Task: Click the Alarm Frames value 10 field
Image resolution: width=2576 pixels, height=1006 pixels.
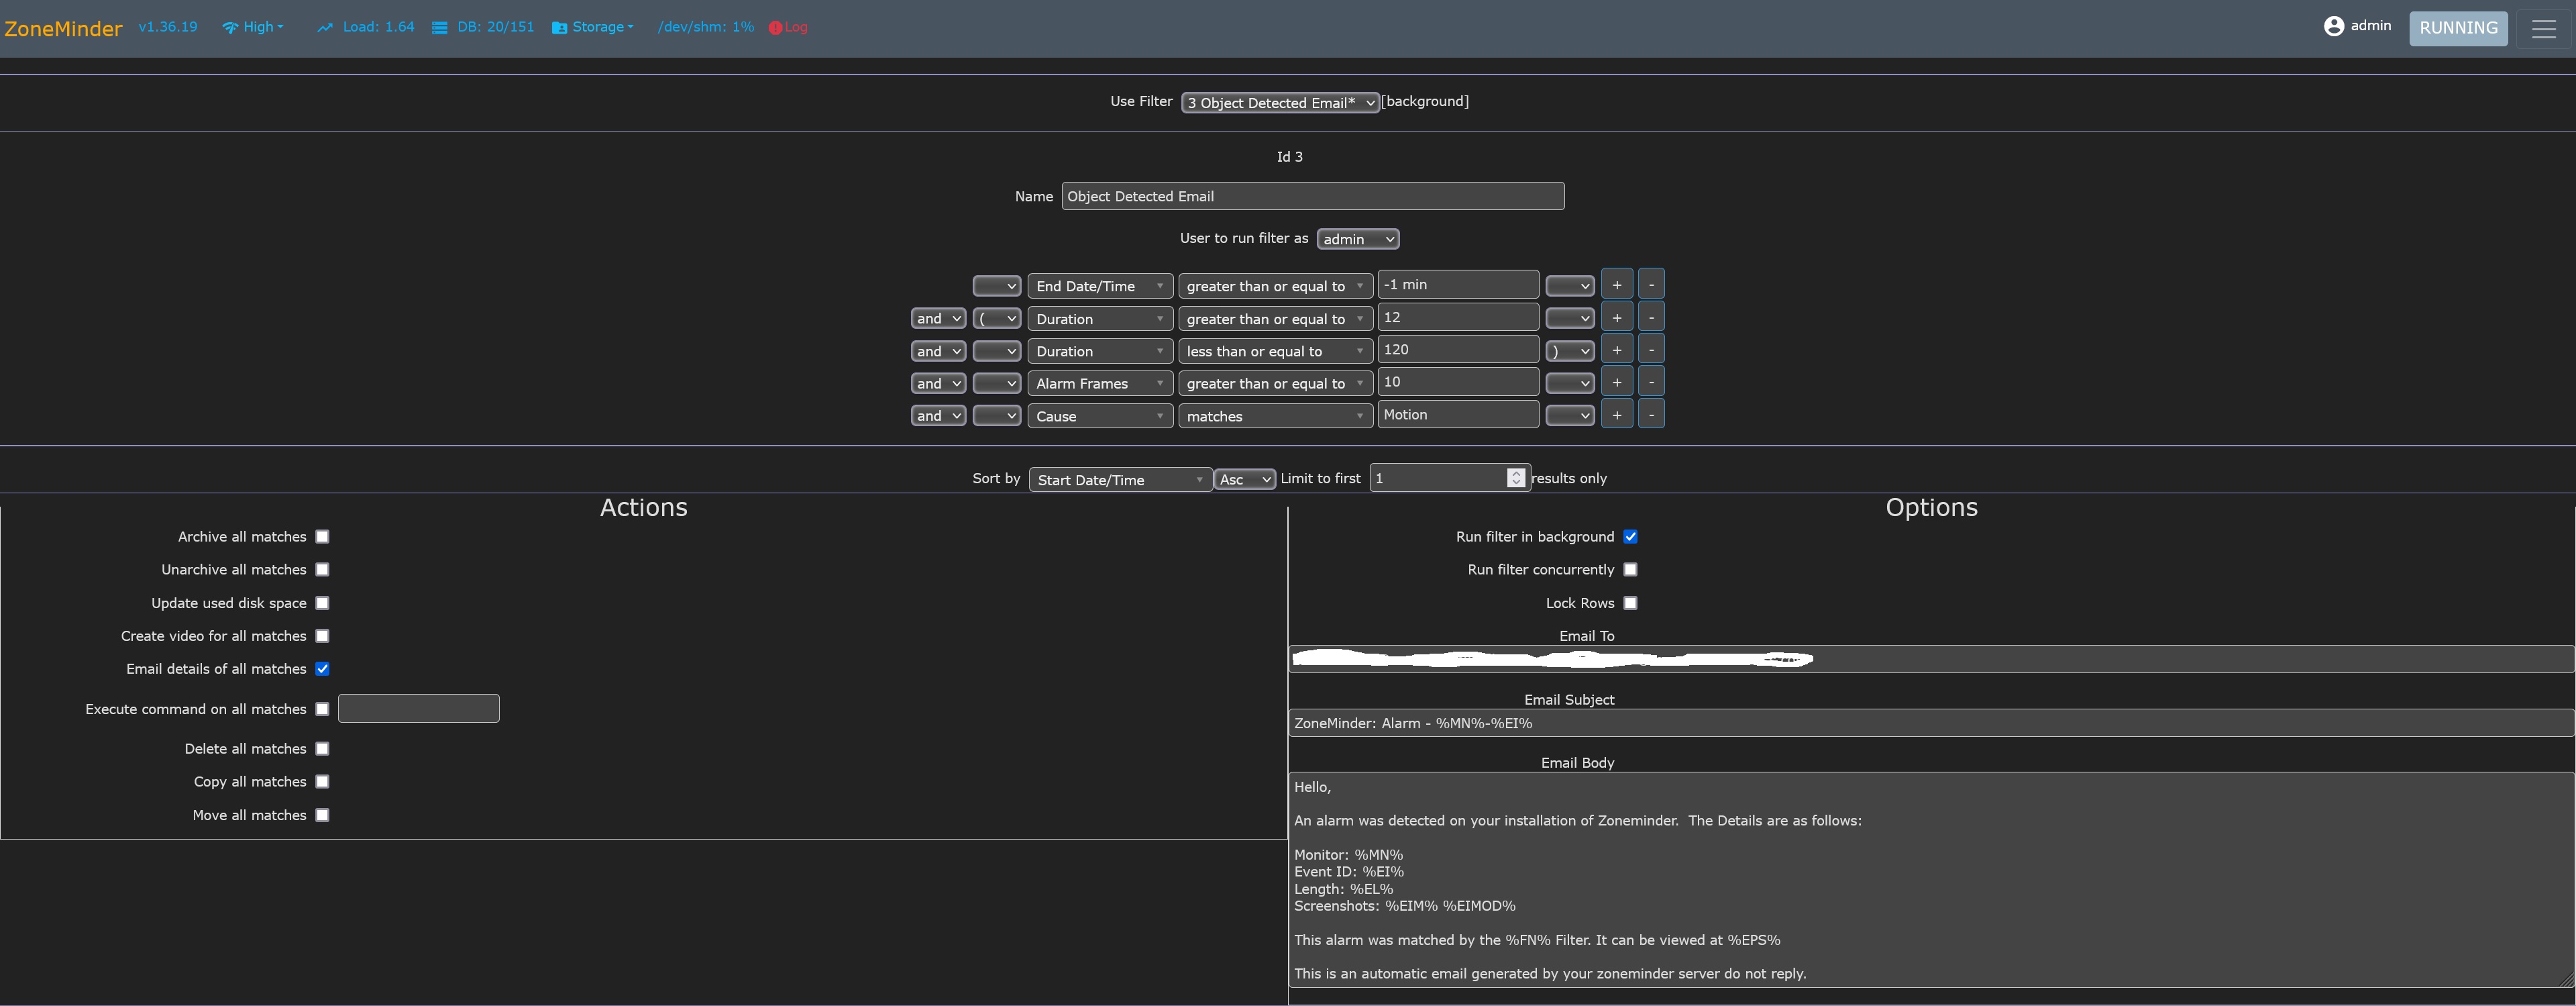Action: tap(1458, 382)
